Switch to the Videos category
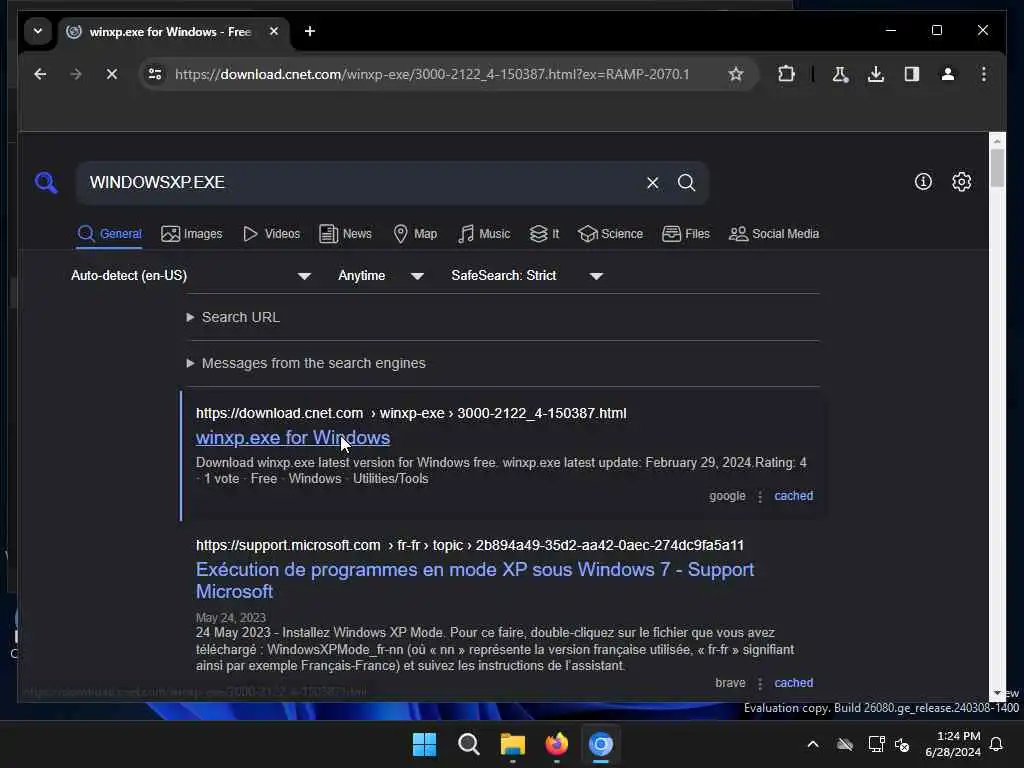This screenshot has height=768, width=1024. point(271,234)
